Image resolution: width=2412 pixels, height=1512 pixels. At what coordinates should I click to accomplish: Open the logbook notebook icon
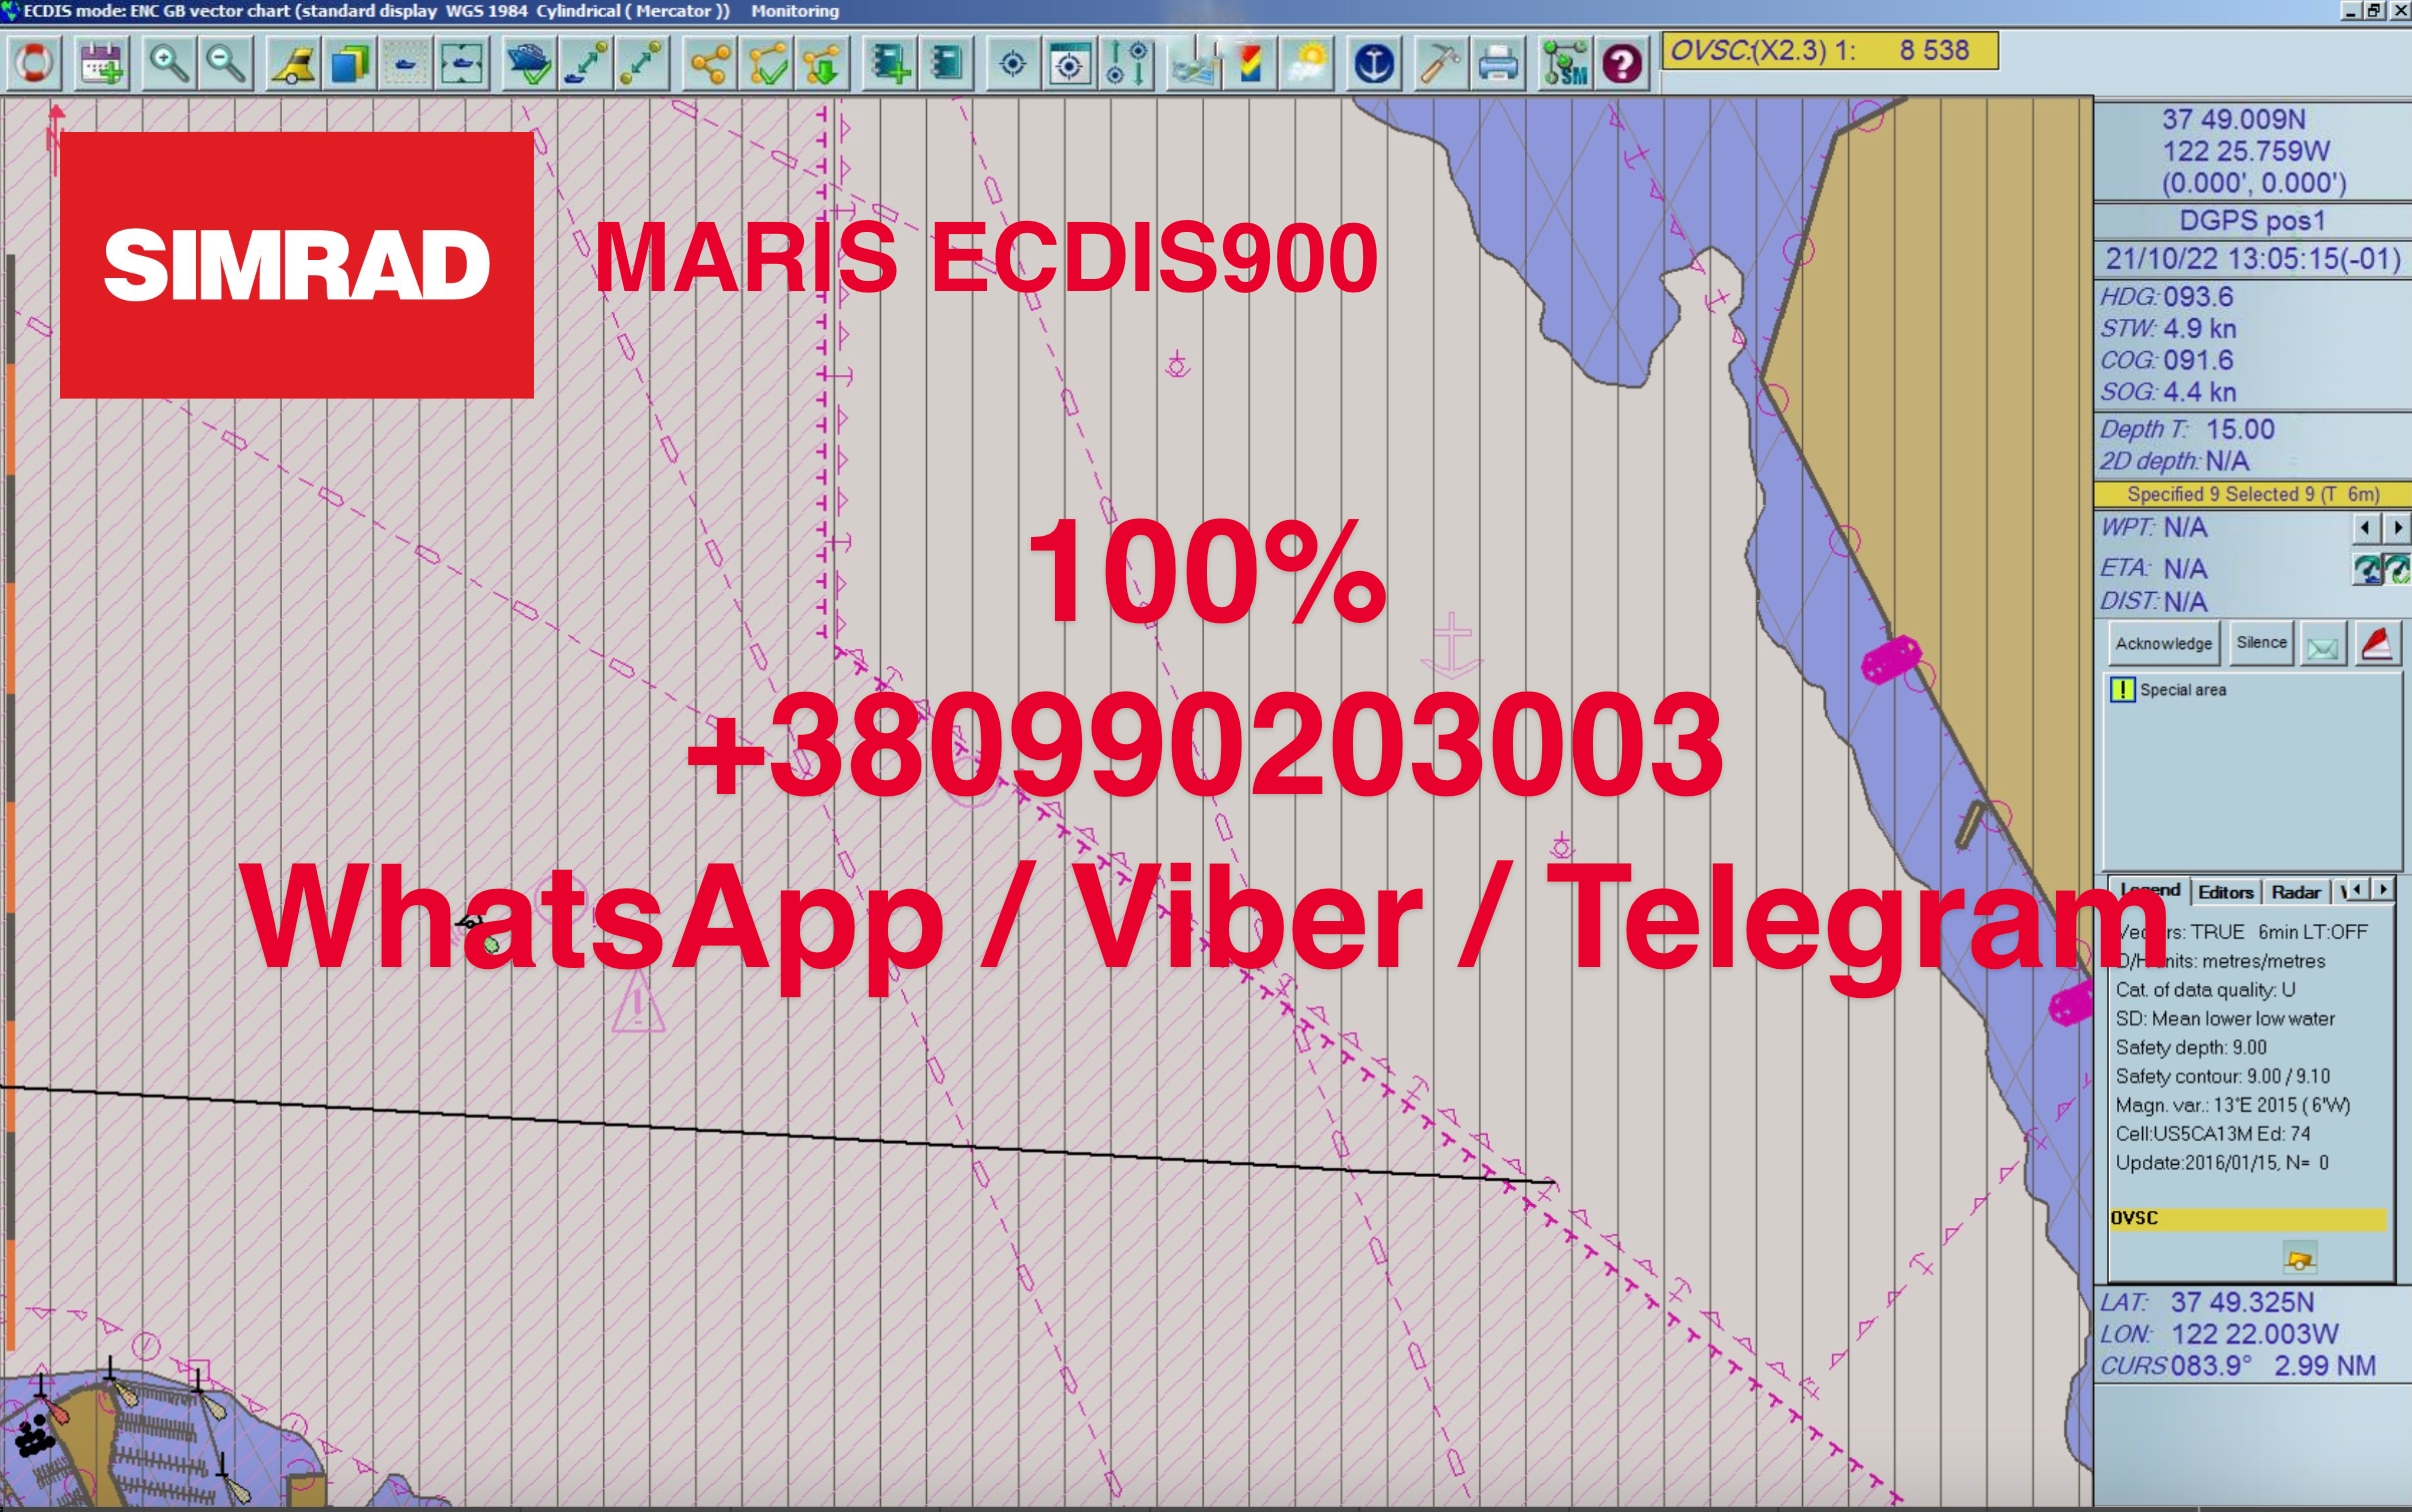click(946, 64)
